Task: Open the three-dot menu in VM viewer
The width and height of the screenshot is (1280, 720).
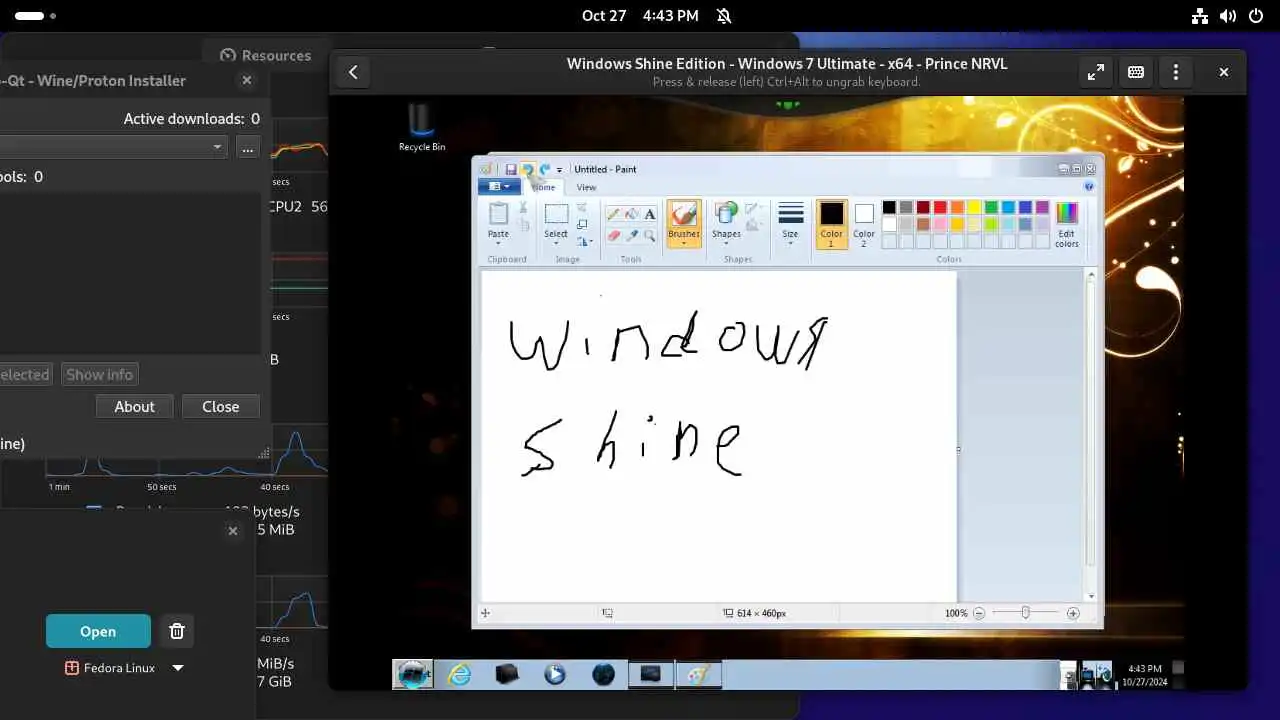Action: [x=1176, y=72]
